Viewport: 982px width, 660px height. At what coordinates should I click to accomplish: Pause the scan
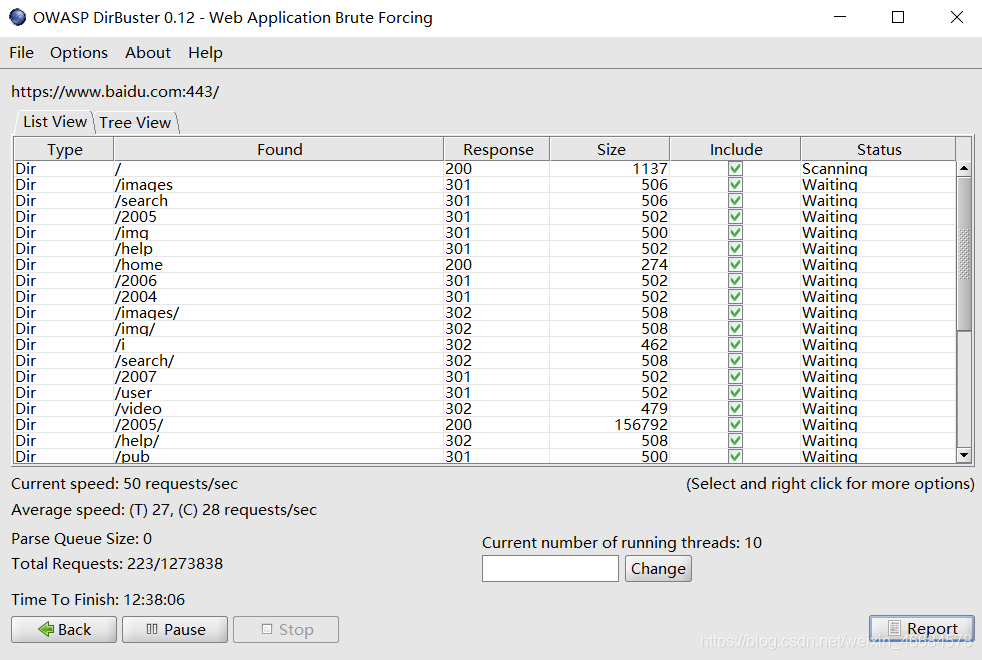175,629
